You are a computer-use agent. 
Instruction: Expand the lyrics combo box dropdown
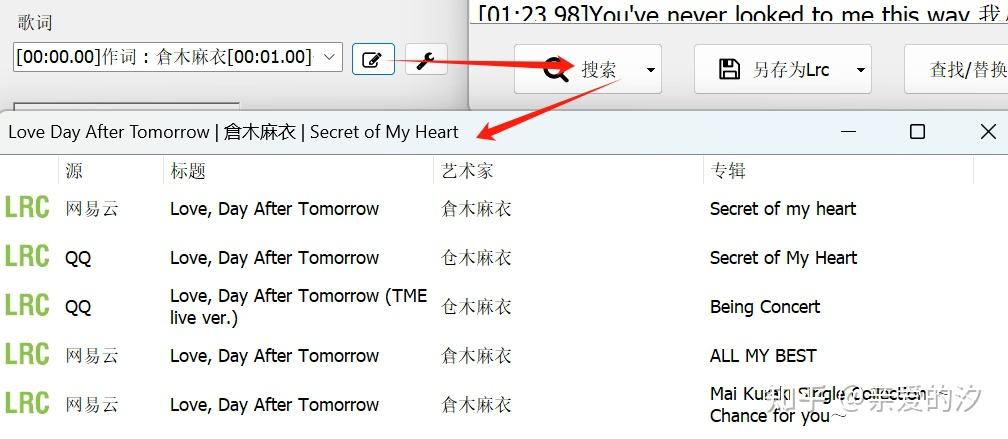pos(328,57)
